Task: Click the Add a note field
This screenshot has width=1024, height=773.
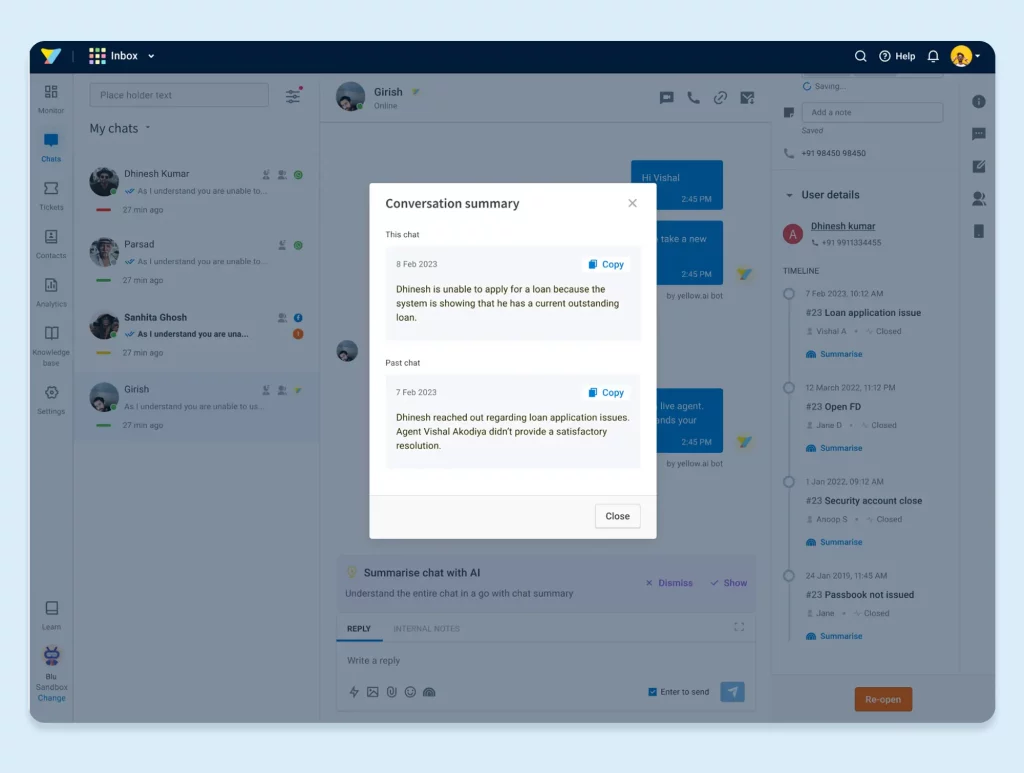Action: pyautogui.click(x=872, y=112)
